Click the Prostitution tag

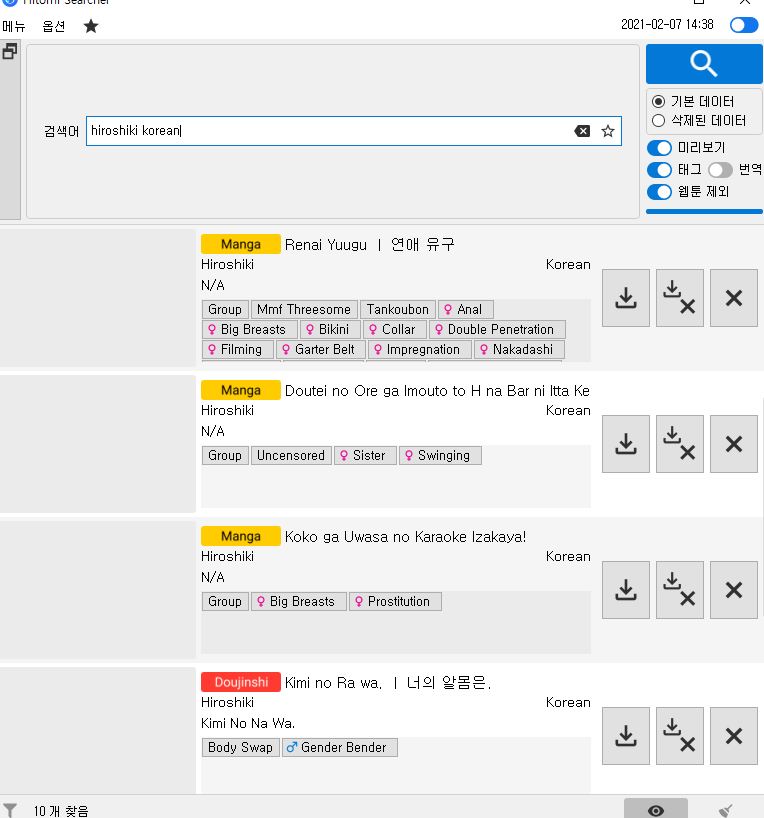point(395,602)
